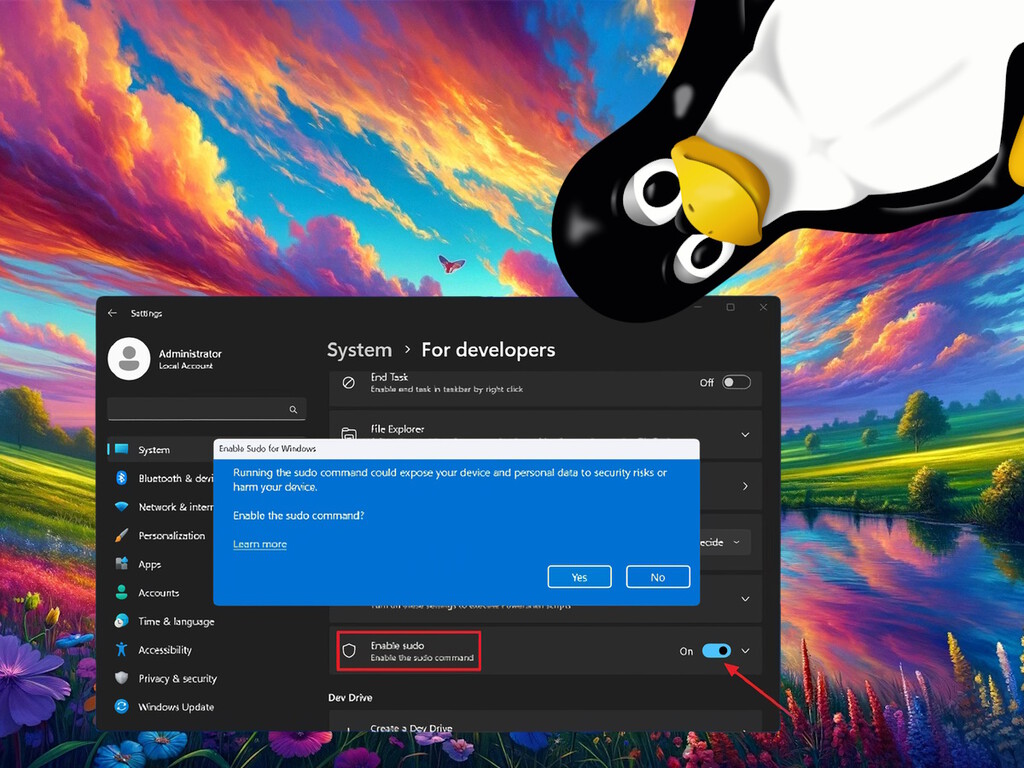Screen dimensions: 1024x768
Task: Click the Windows Update sync icon
Action: [122, 707]
